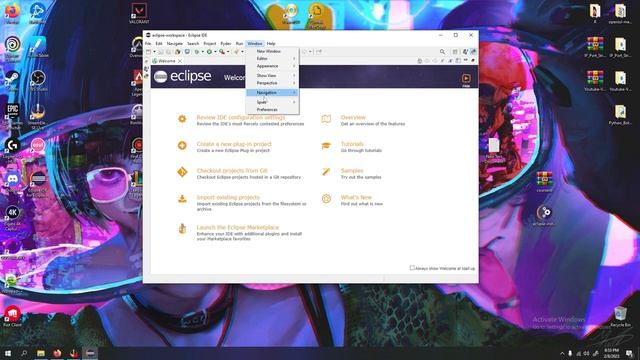The height and width of the screenshot is (360, 640).
Task: Open the Samples link
Action: point(352,171)
